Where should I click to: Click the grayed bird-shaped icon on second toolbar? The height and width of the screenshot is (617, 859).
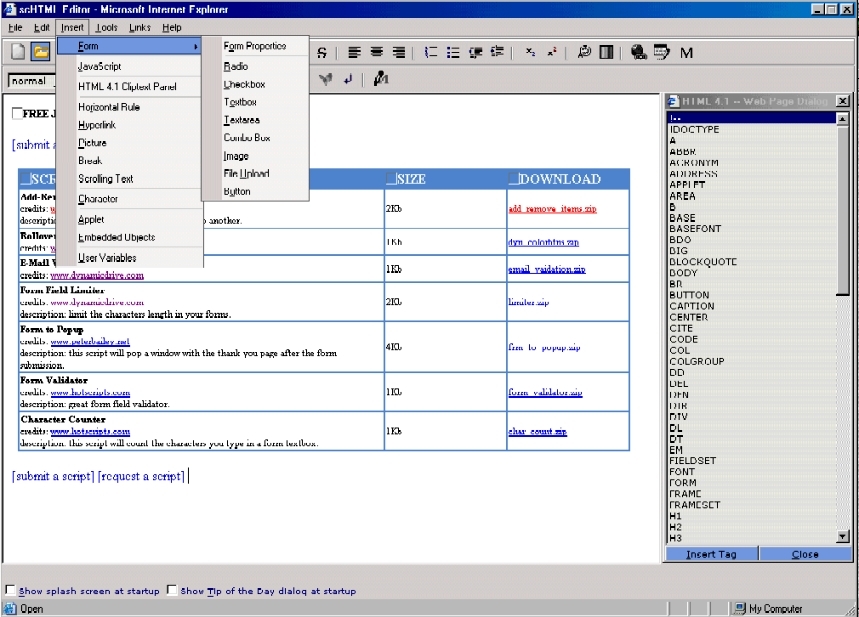pyautogui.click(x=326, y=79)
